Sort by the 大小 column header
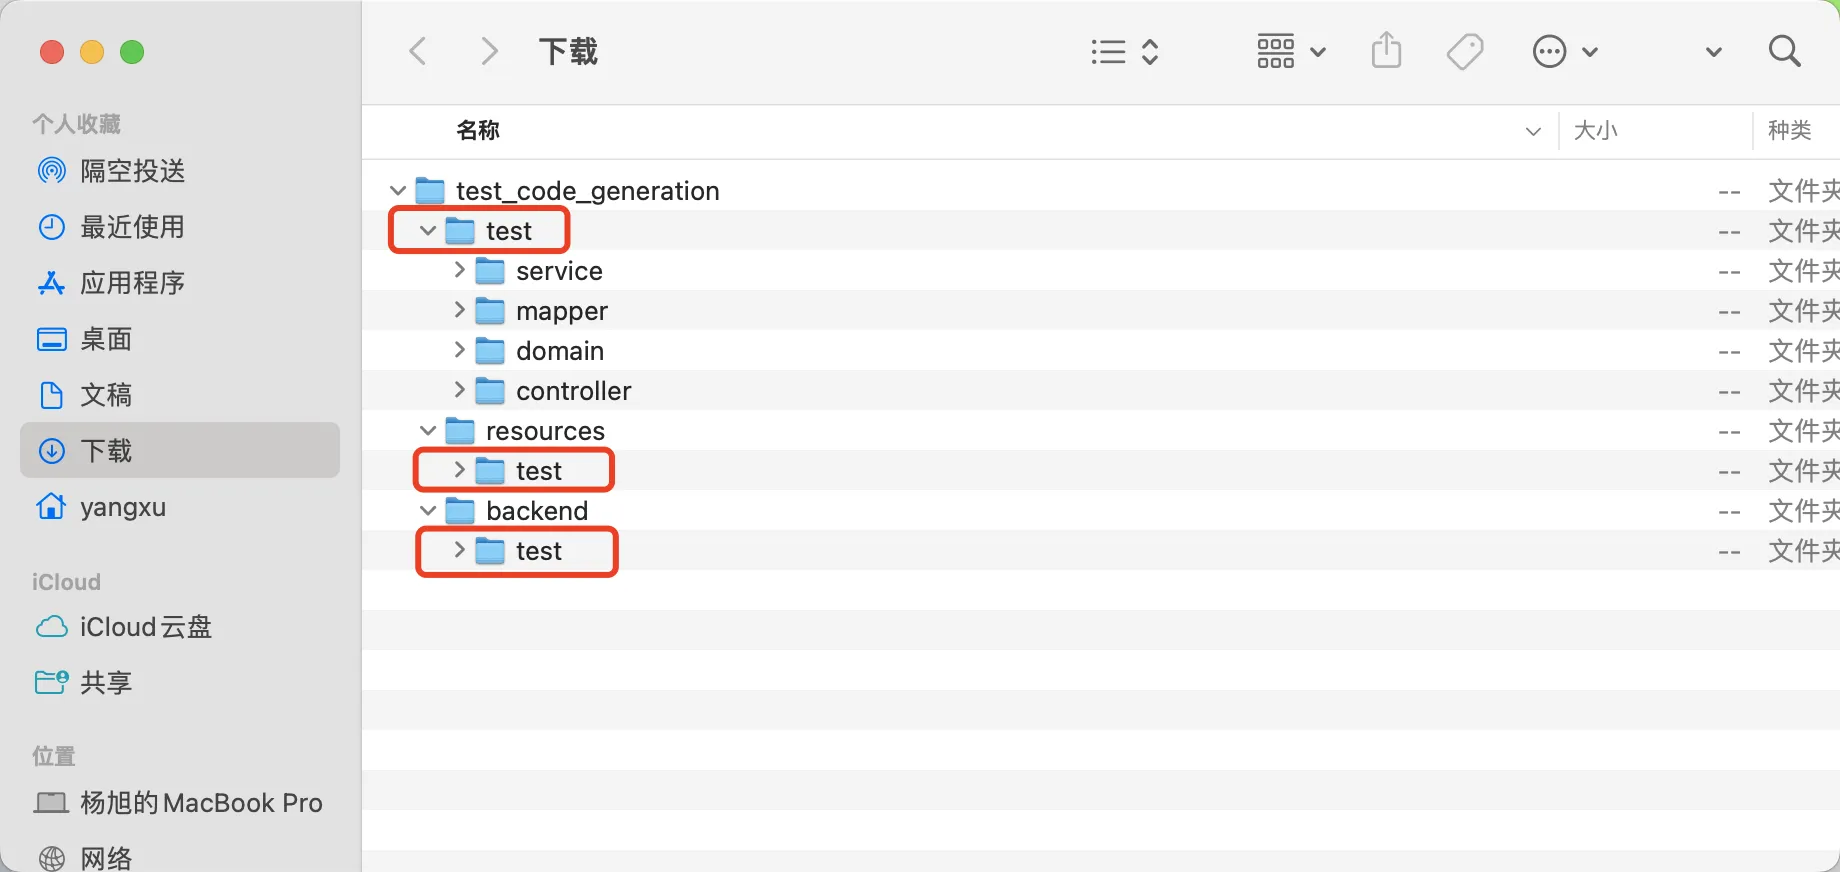 coord(1596,130)
